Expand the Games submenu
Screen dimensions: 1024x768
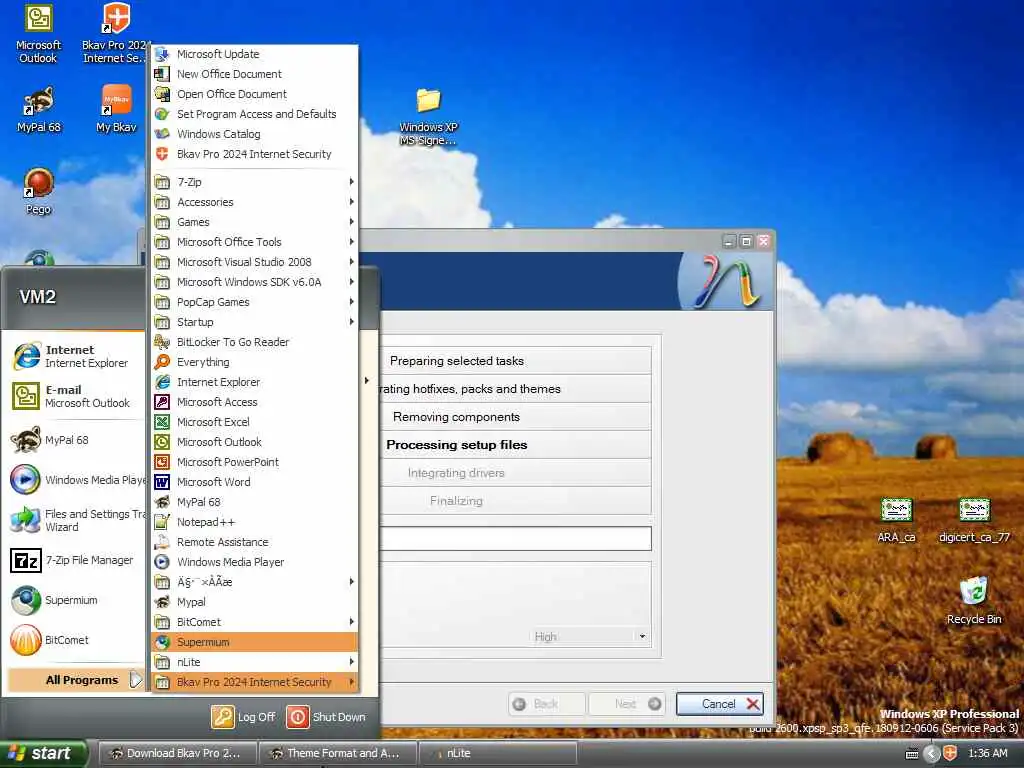point(255,222)
